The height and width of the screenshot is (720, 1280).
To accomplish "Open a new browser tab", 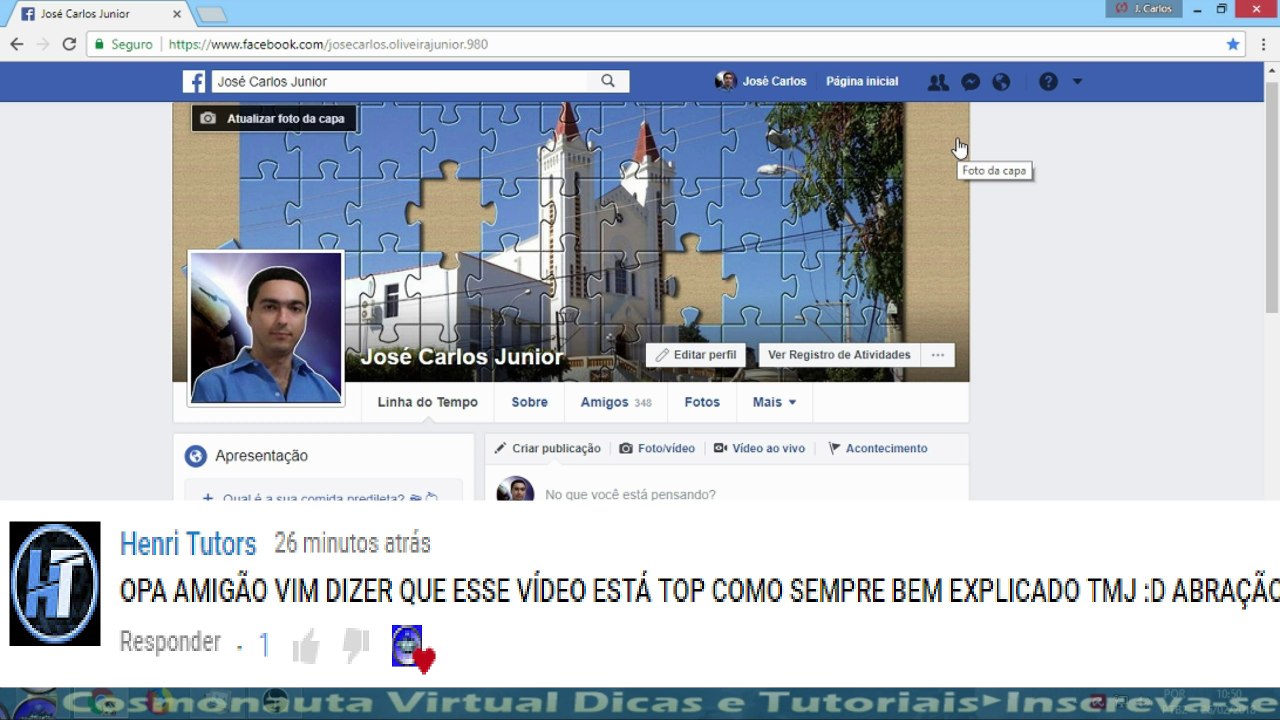I will pos(211,14).
